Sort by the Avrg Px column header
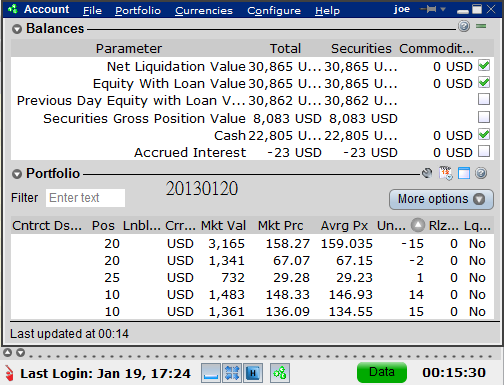 [344, 226]
